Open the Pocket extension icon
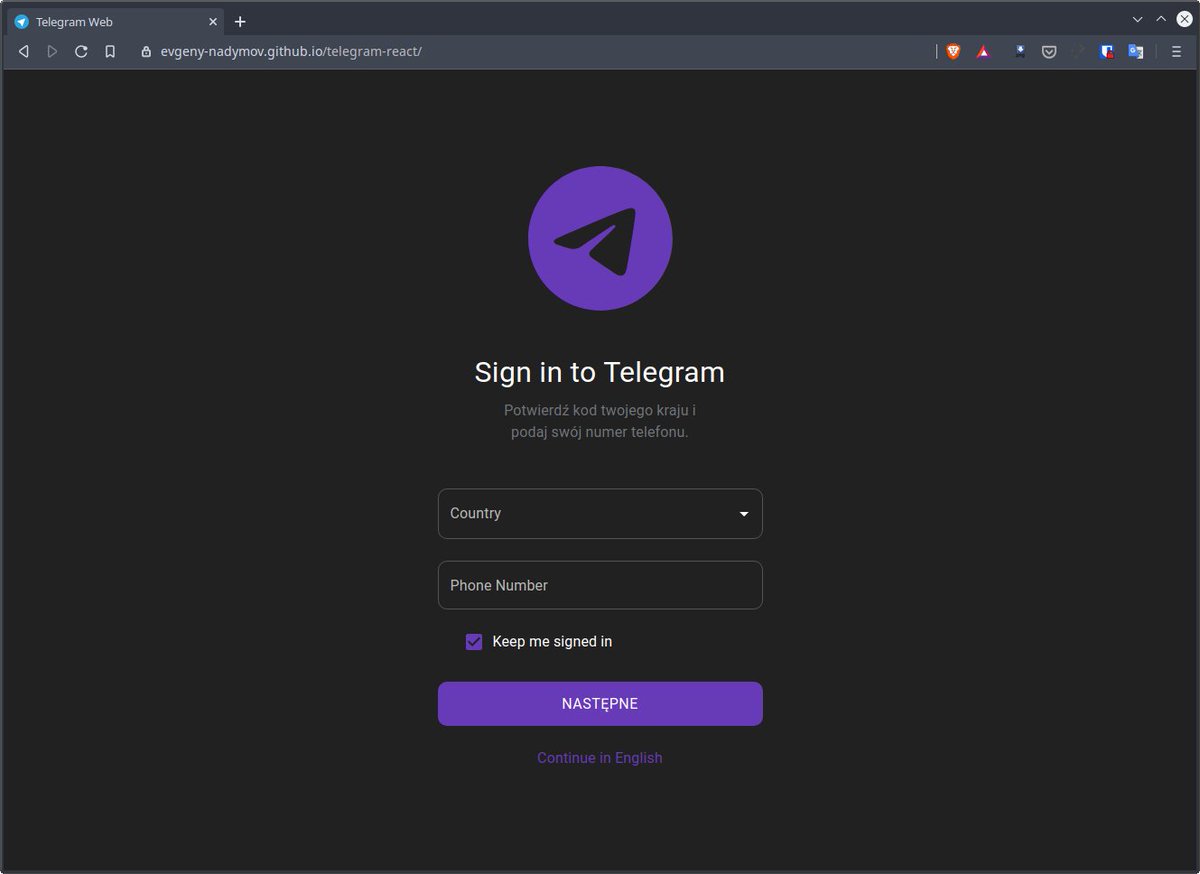This screenshot has height=874, width=1200. (1049, 51)
